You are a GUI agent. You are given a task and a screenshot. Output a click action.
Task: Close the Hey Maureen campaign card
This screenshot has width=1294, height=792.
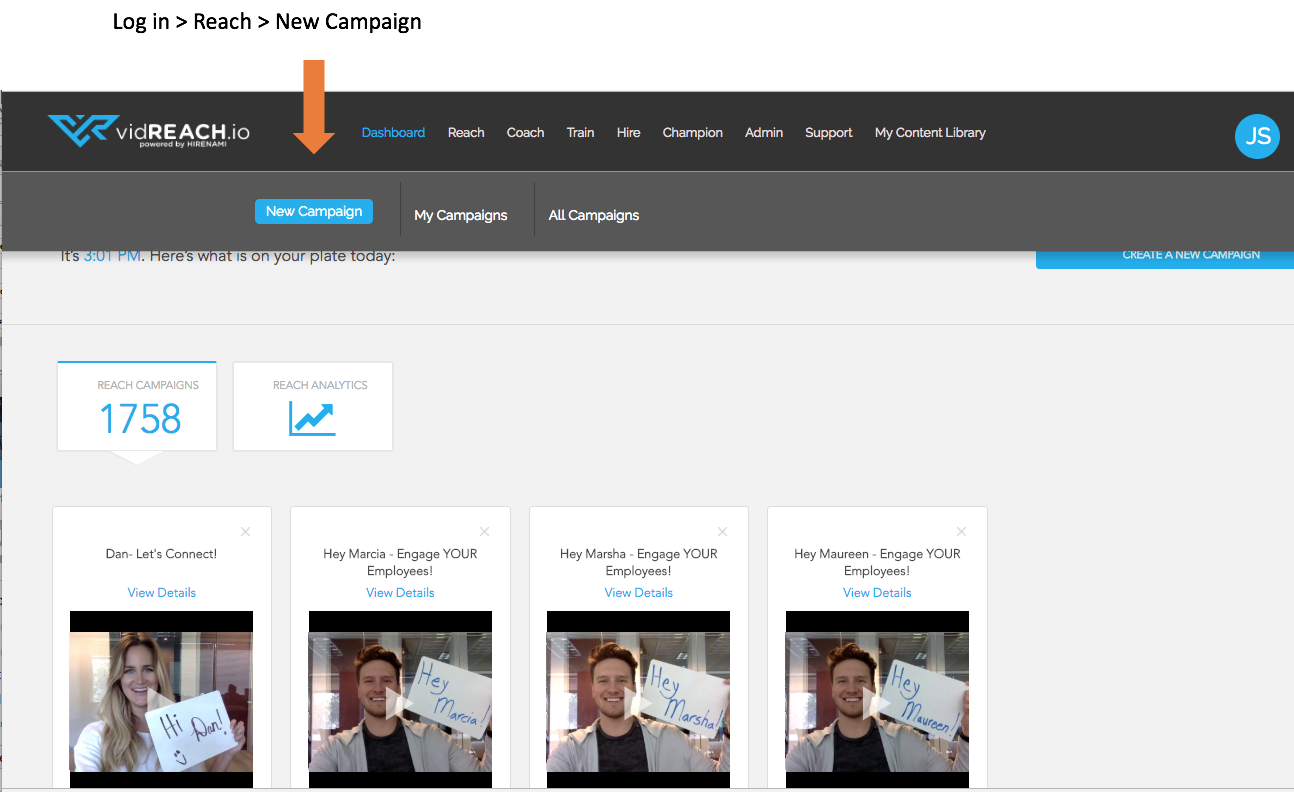click(962, 532)
